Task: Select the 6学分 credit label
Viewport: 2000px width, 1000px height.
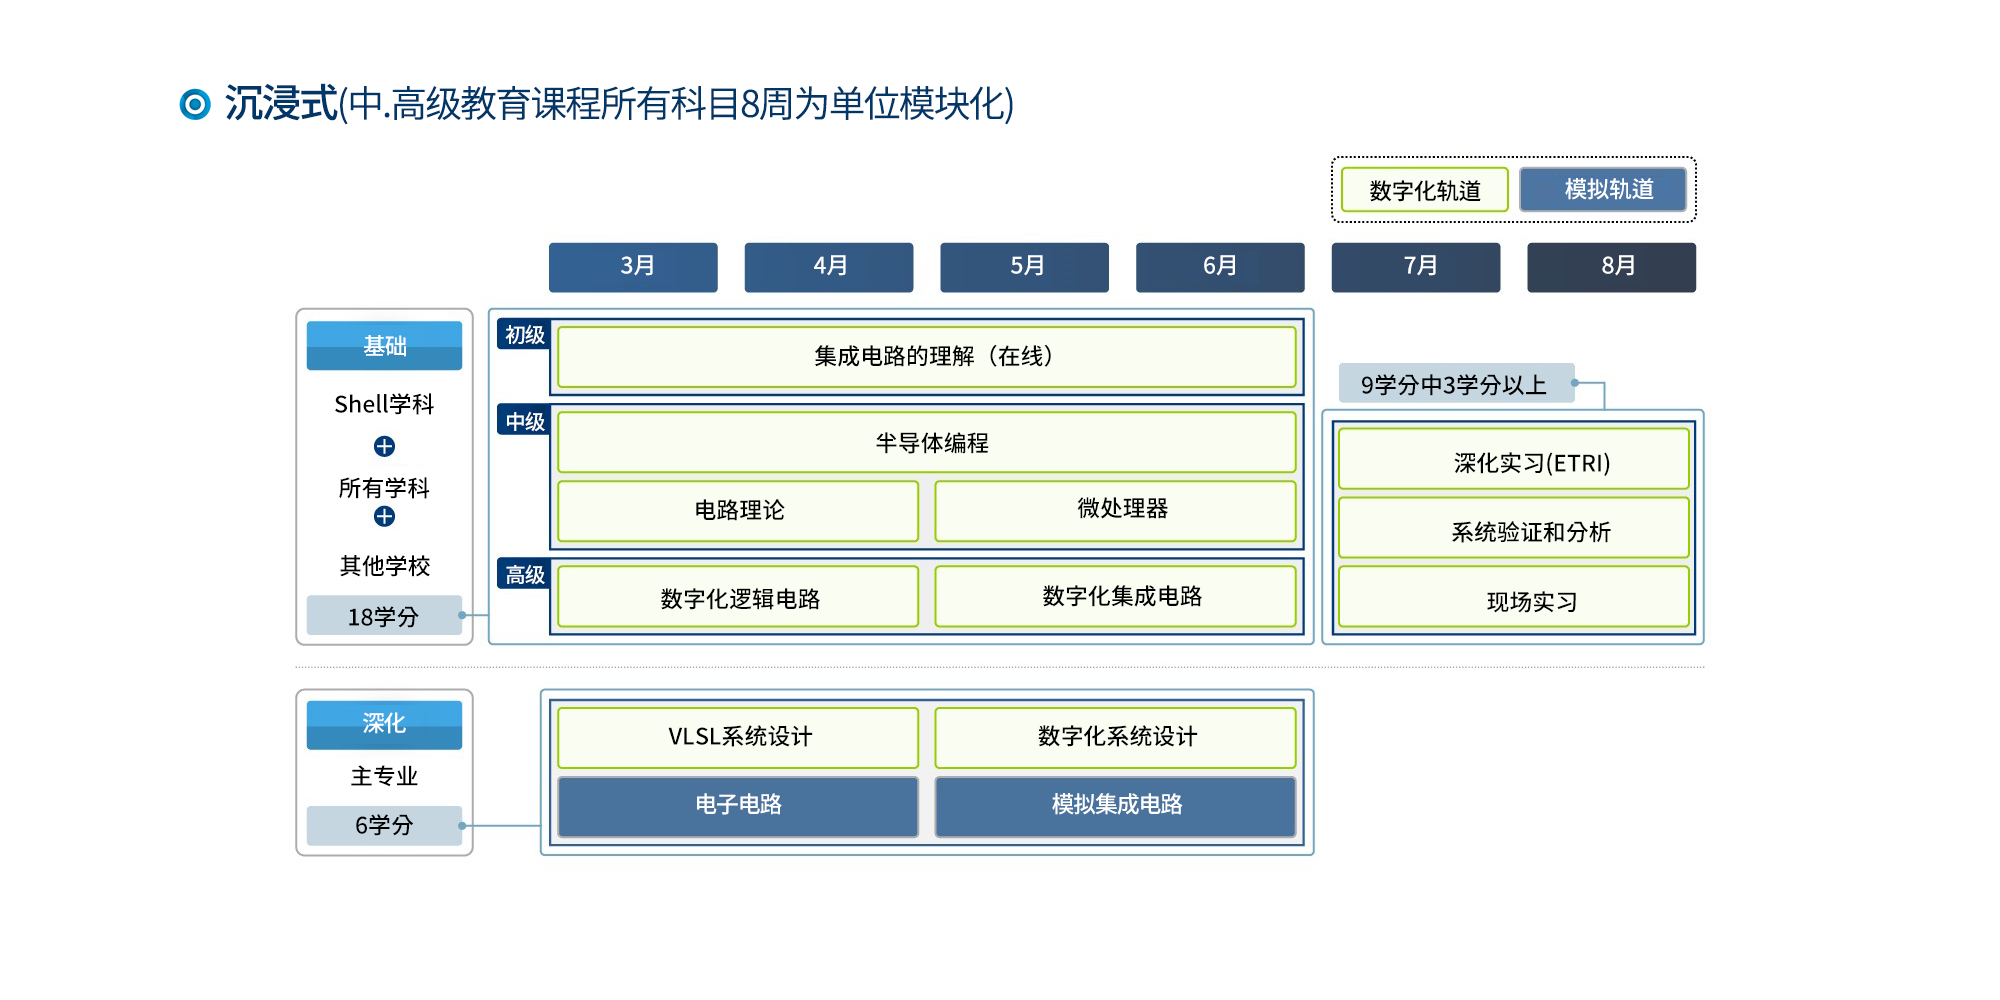Action: coord(384,825)
